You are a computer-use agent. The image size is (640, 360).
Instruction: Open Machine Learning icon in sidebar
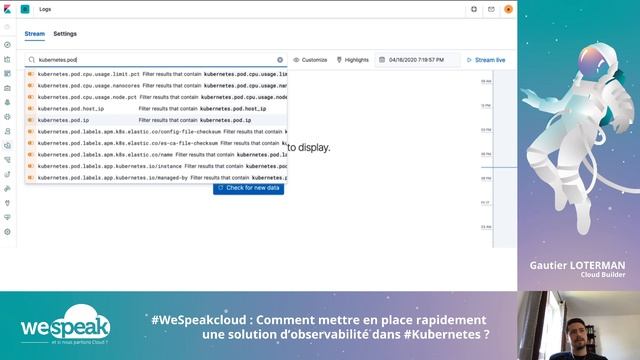7,117
